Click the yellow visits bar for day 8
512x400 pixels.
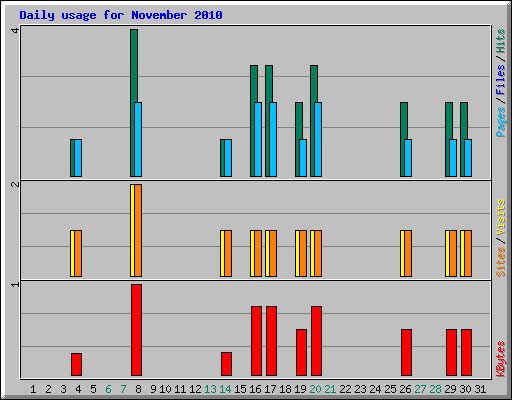point(132,230)
